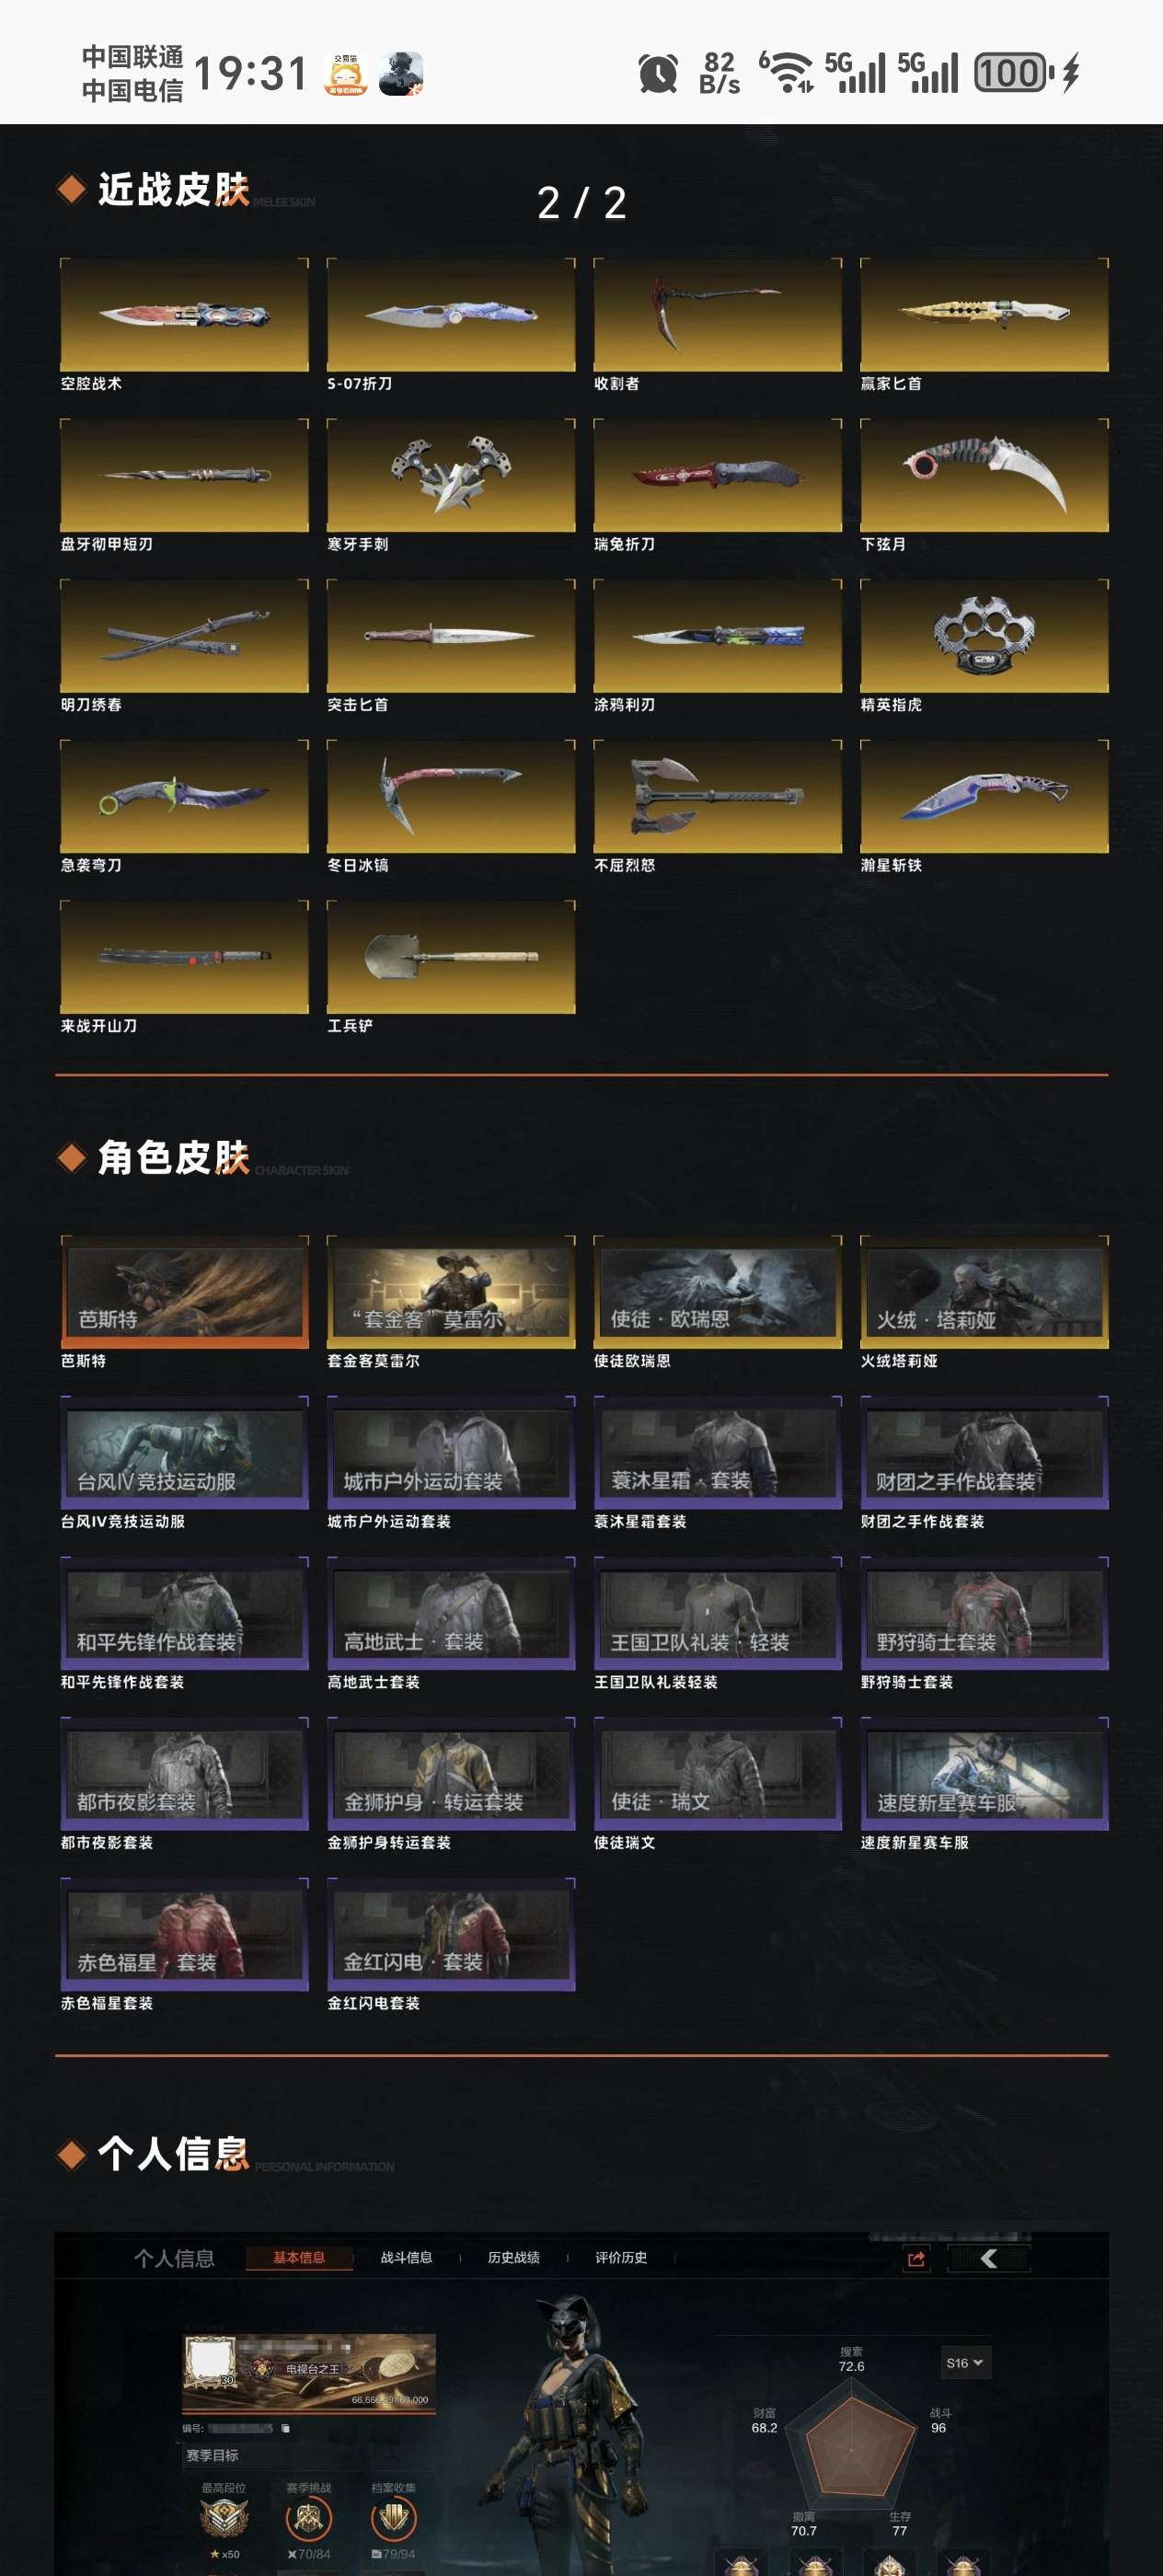Select the 精英指虎 knuckle skin thumbnail

click(984, 636)
